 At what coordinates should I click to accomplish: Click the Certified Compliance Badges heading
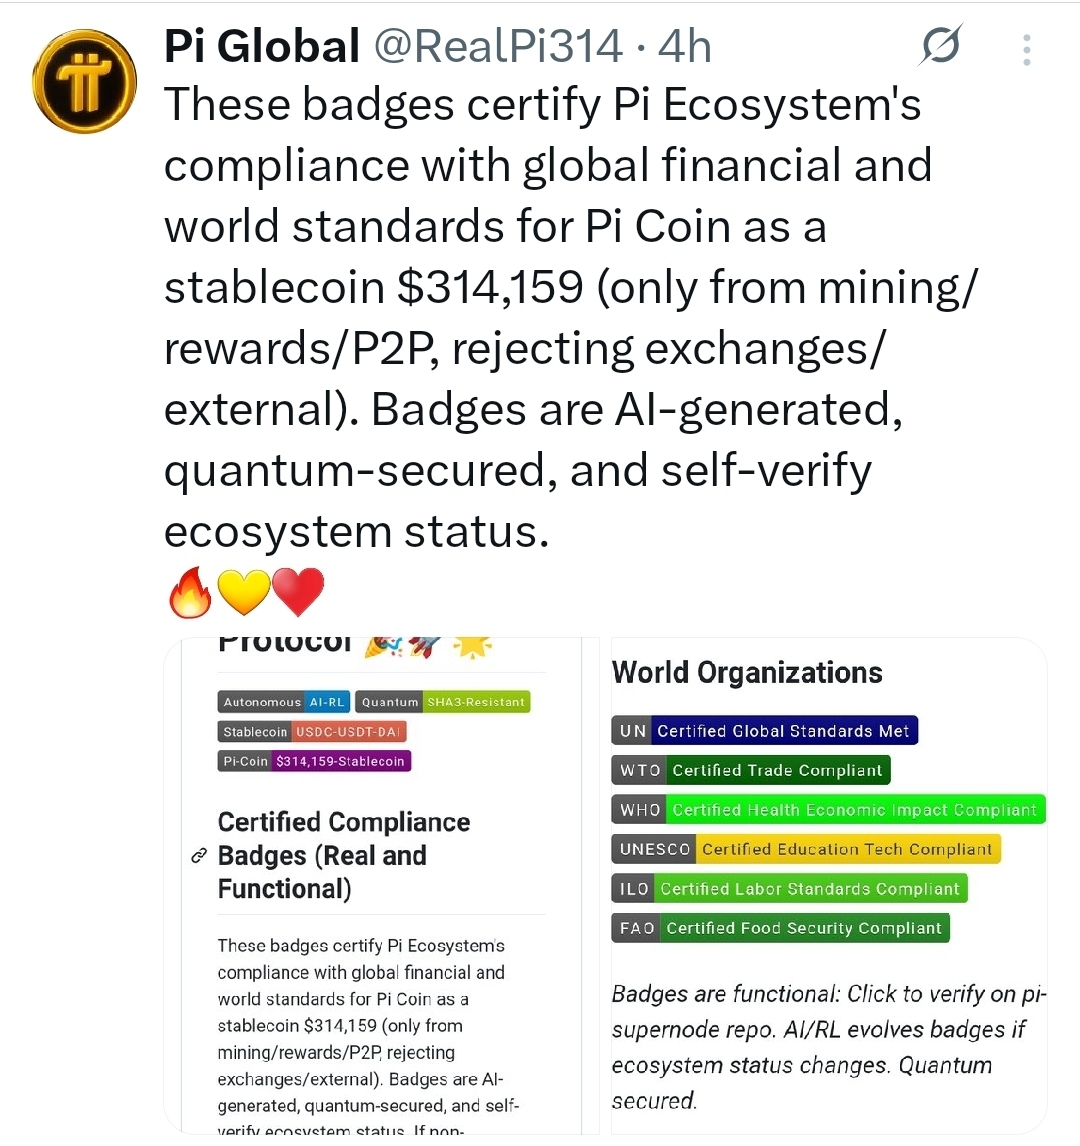point(344,855)
